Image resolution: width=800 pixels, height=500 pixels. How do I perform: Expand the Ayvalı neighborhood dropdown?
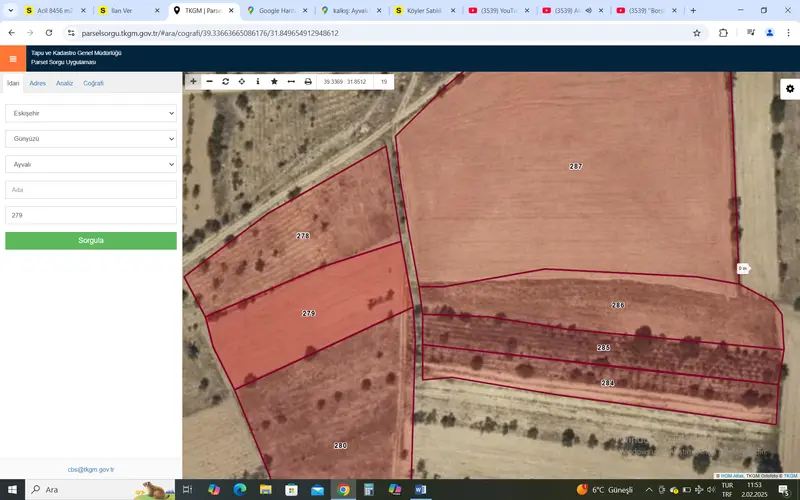(91, 164)
